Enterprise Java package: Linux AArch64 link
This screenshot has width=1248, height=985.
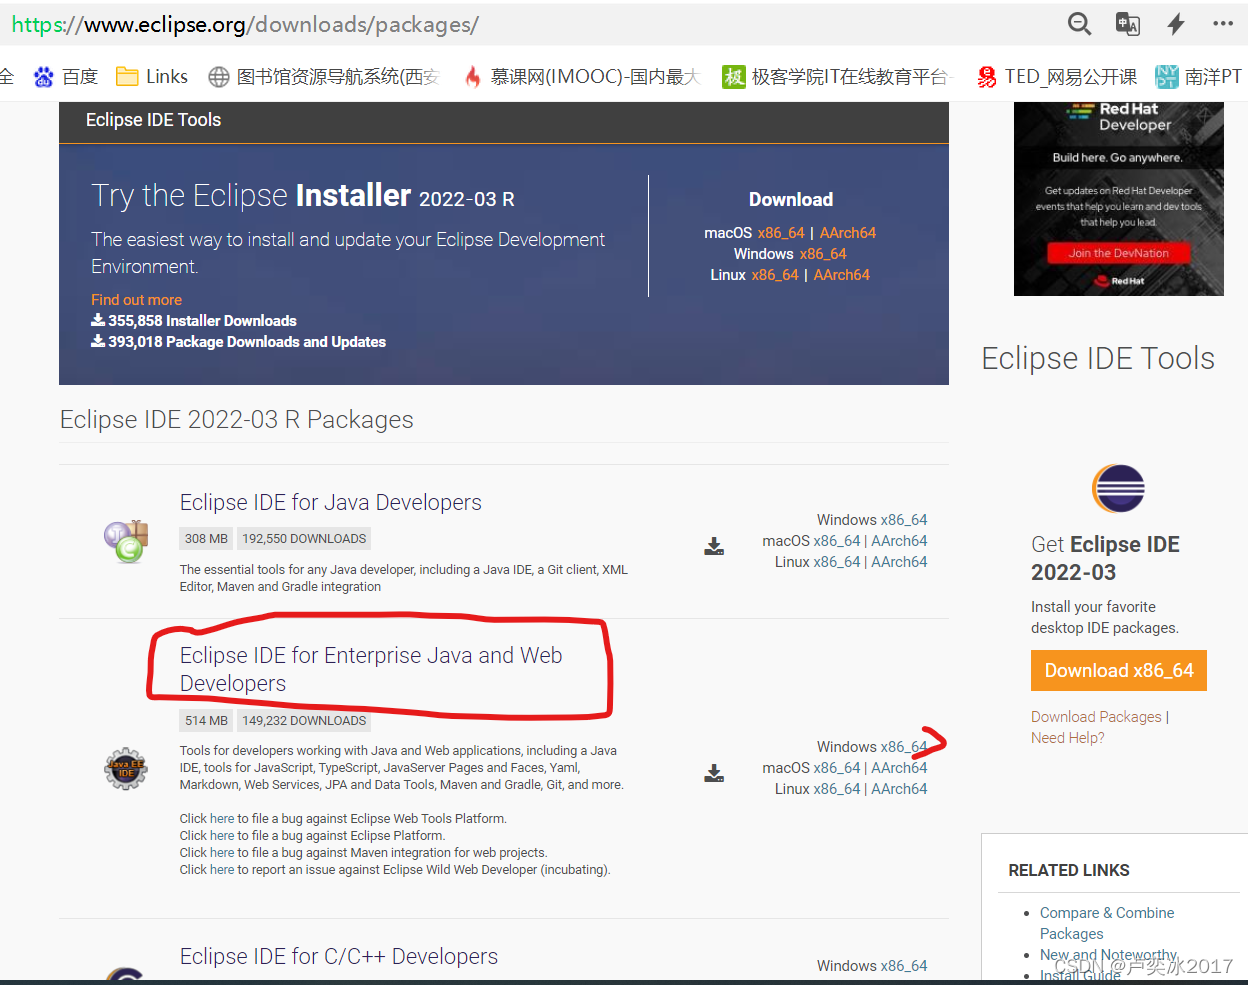(899, 789)
